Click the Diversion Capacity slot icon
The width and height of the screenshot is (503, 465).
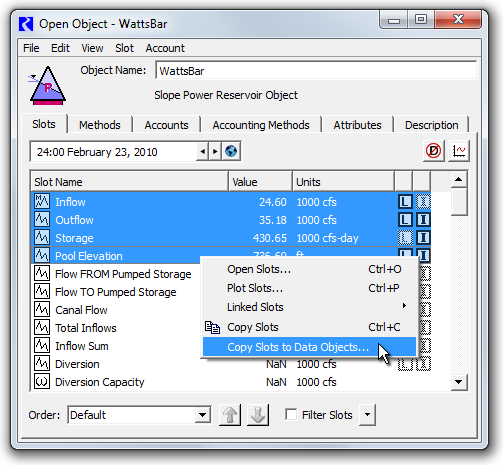42,382
